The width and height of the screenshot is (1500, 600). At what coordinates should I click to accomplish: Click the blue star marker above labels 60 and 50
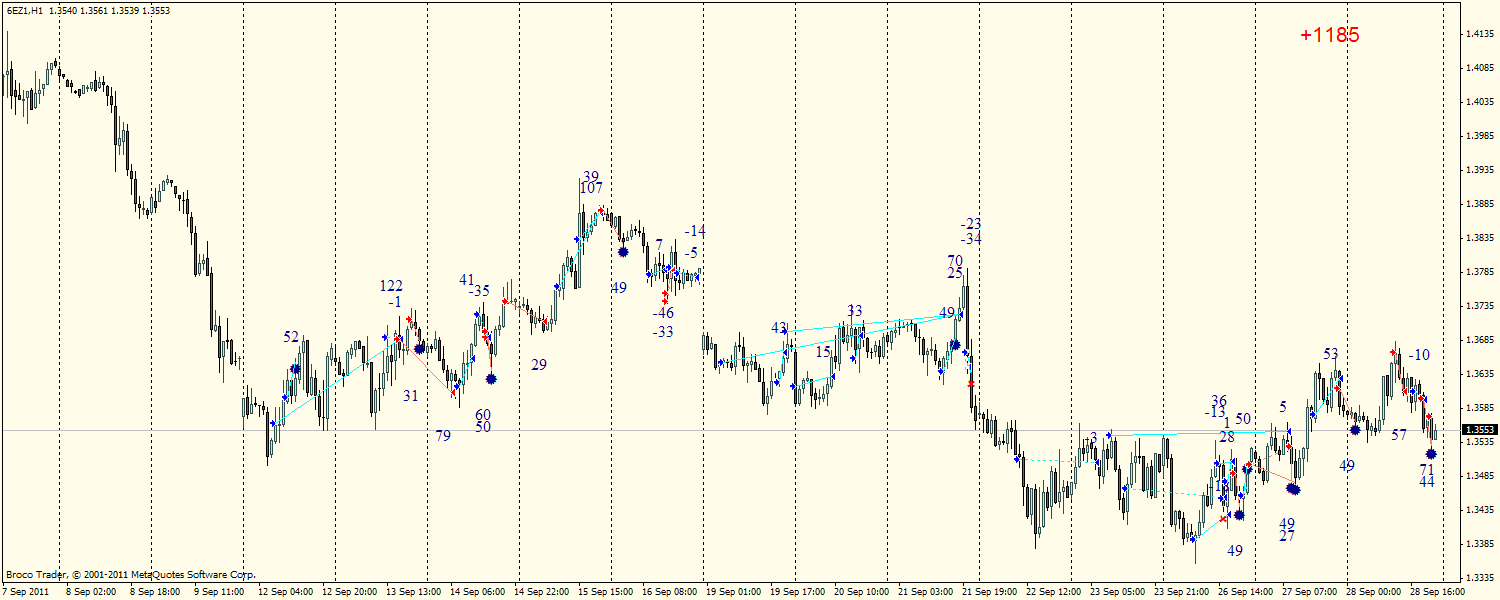pyautogui.click(x=491, y=379)
